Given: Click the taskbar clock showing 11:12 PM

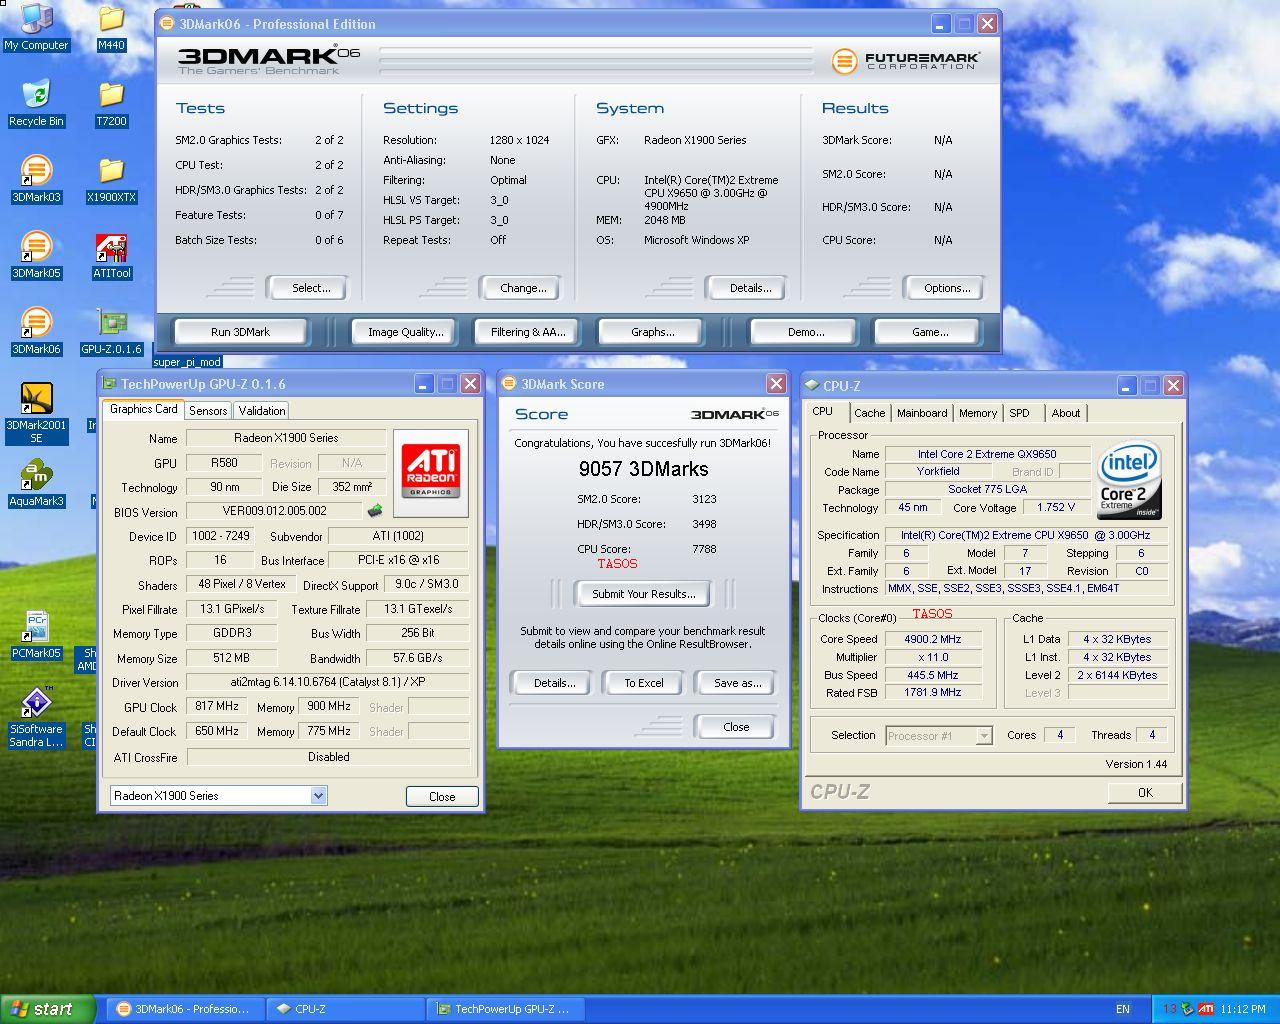Looking at the screenshot, I should pyautogui.click(x=1243, y=1009).
